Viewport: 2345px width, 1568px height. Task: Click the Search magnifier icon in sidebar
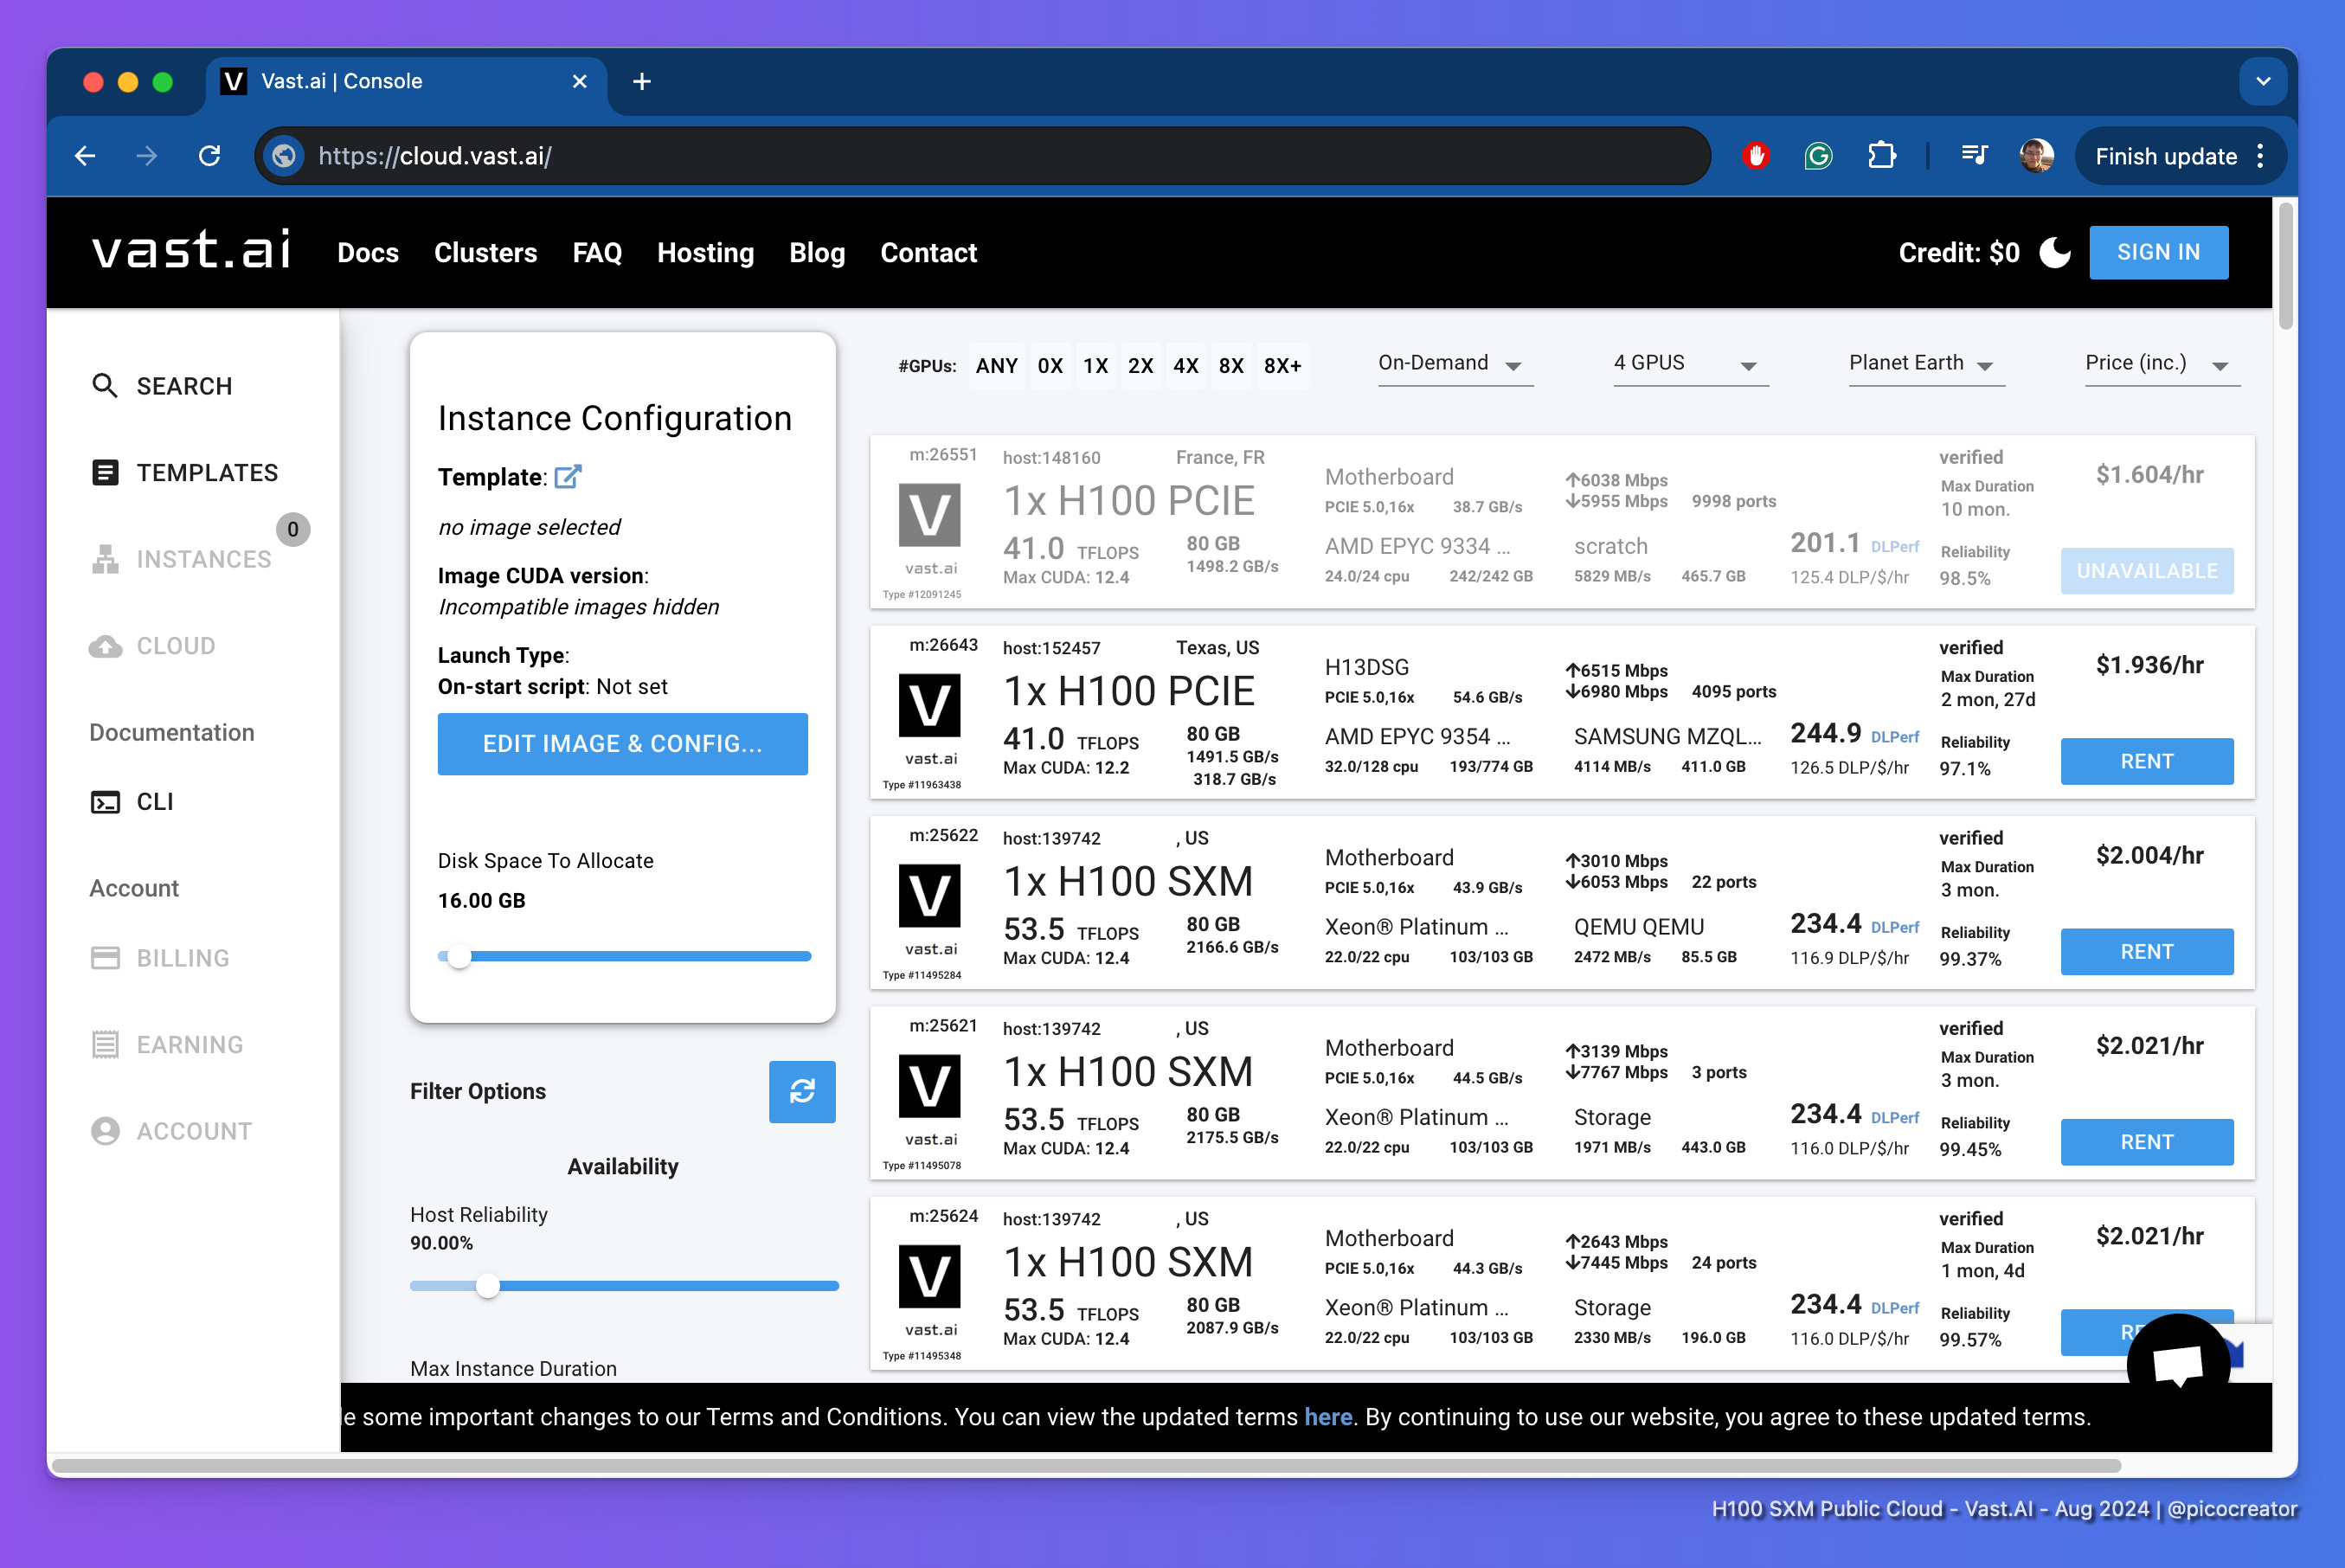(104, 386)
